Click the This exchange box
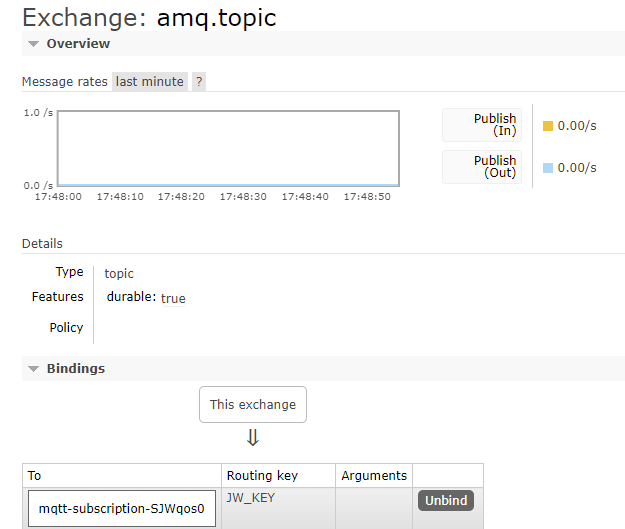The image size is (625, 529). pyautogui.click(x=253, y=405)
